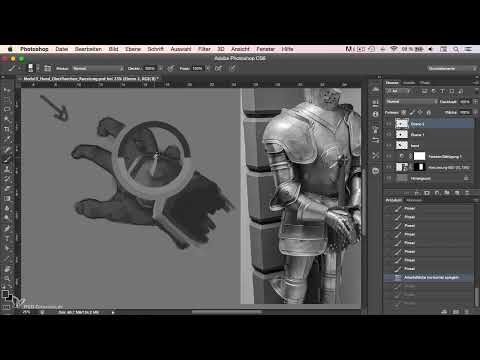The width and height of the screenshot is (480, 360).
Task: Open the layer blend mode Normal dropdown
Action: coord(411,102)
